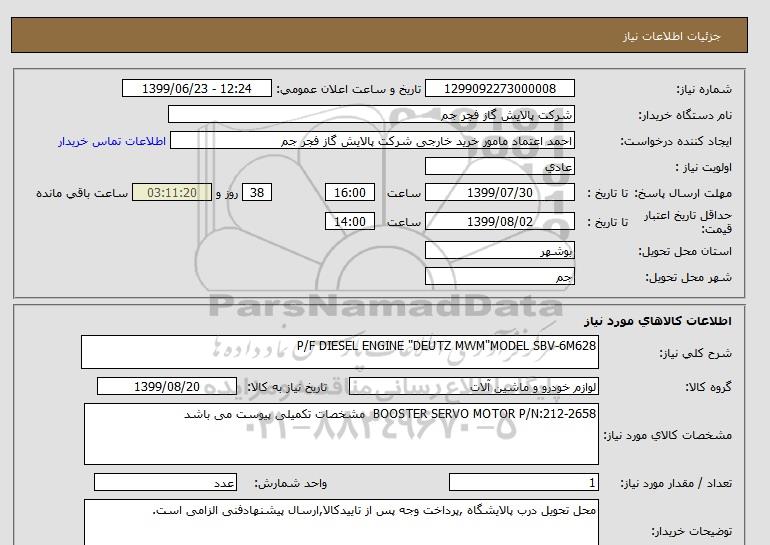This screenshot has height=545, width=770.
Task: Select the request creator field احمد اعتماد
Action: point(372,141)
